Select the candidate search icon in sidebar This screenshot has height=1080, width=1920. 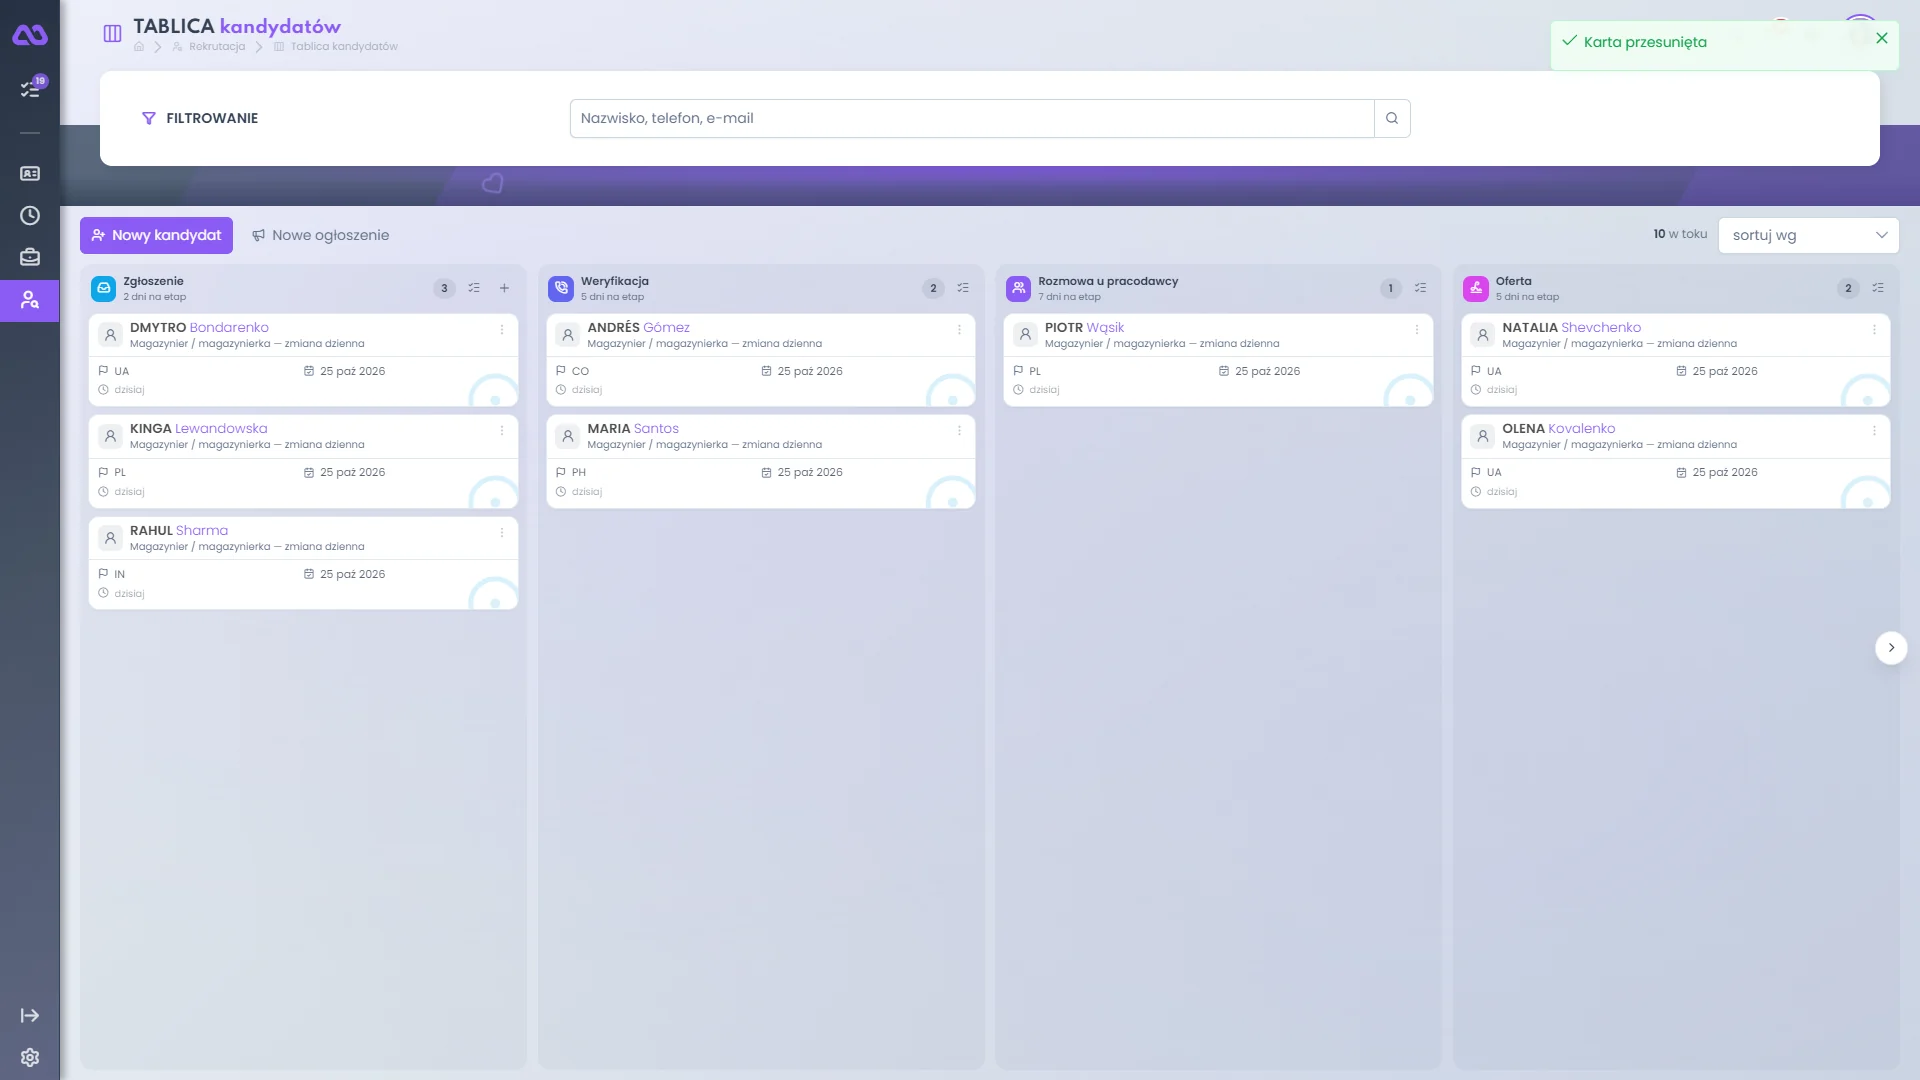click(x=30, y=300)
